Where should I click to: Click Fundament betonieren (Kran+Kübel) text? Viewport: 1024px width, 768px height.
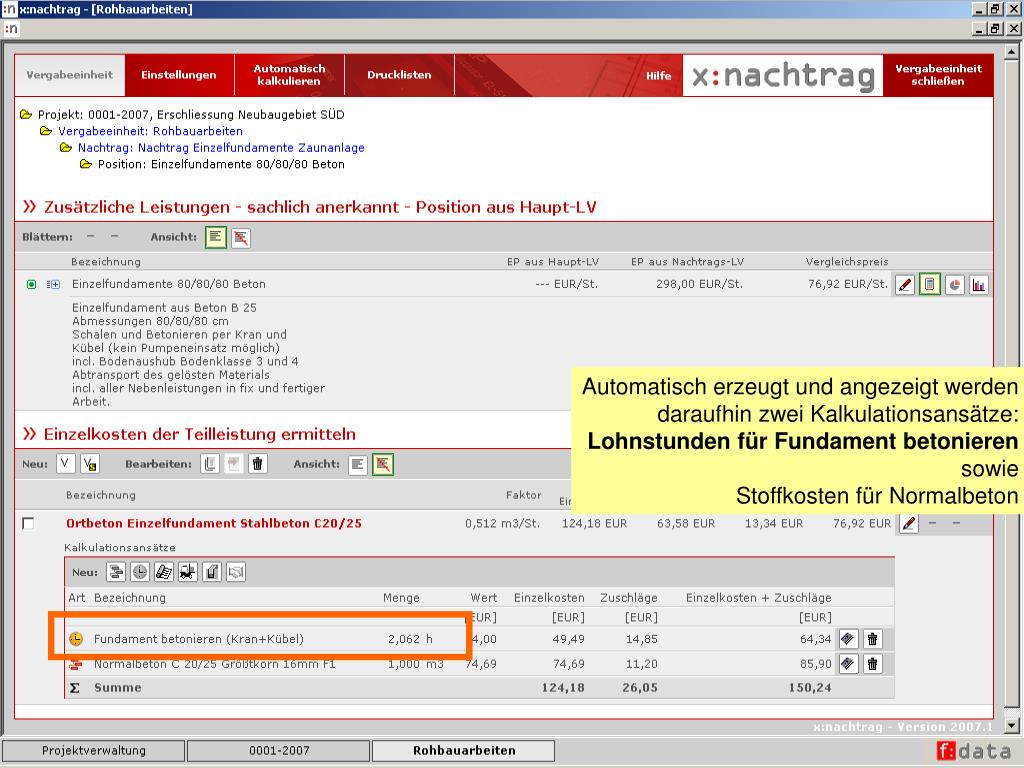[199, 639]
